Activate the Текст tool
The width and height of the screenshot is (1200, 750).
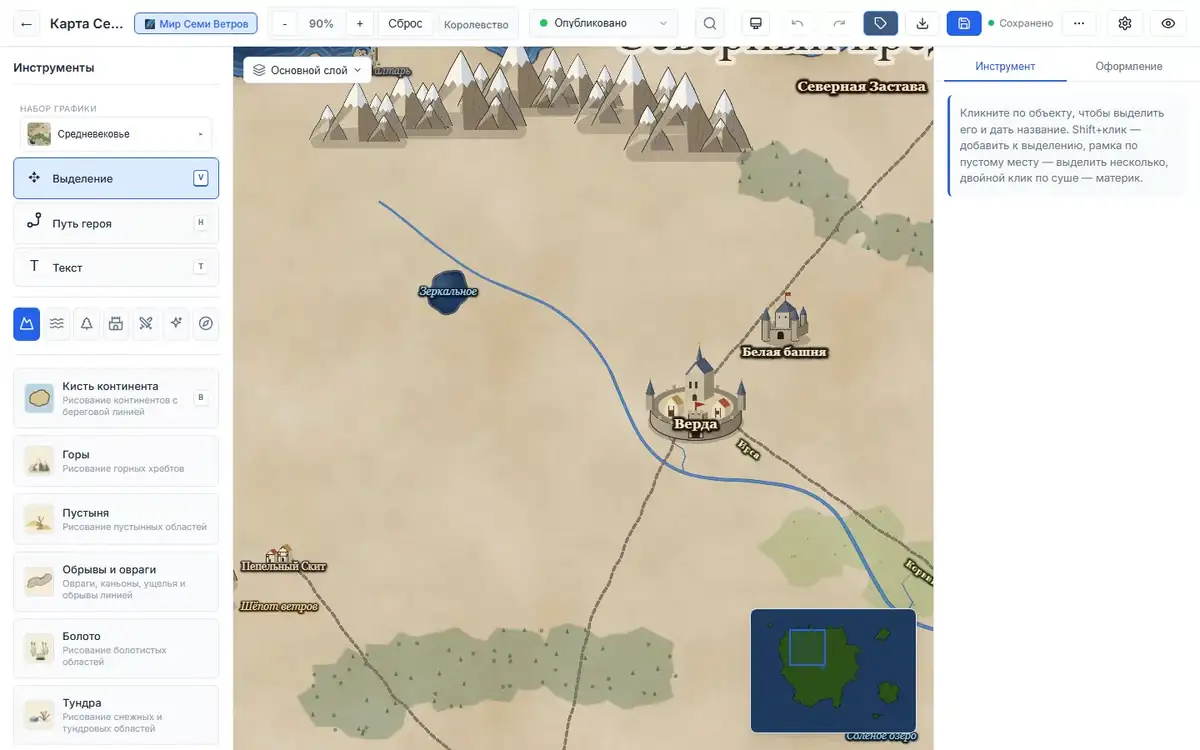click(116, 267)
